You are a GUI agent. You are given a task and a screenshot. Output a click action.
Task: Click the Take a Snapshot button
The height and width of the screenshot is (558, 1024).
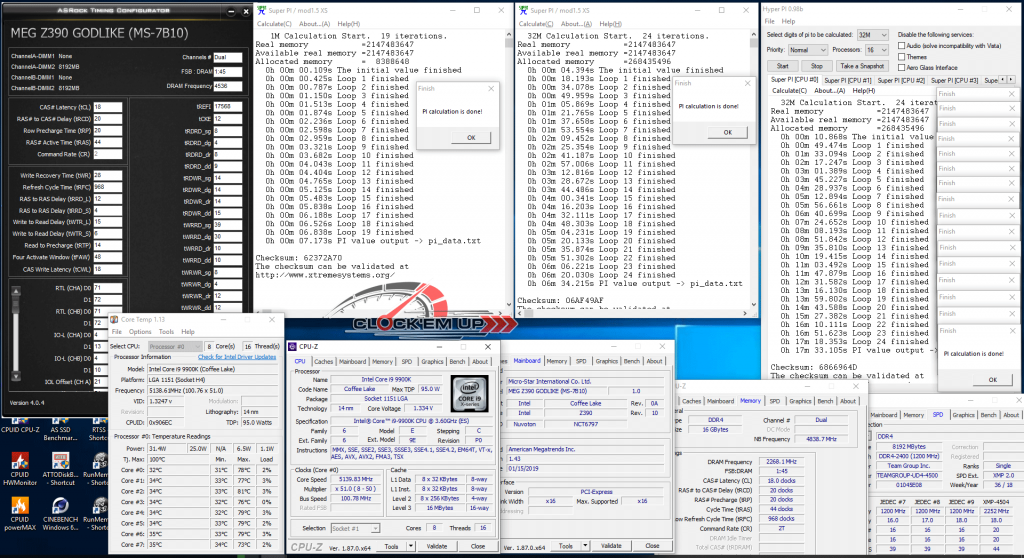tap(861, 66)
